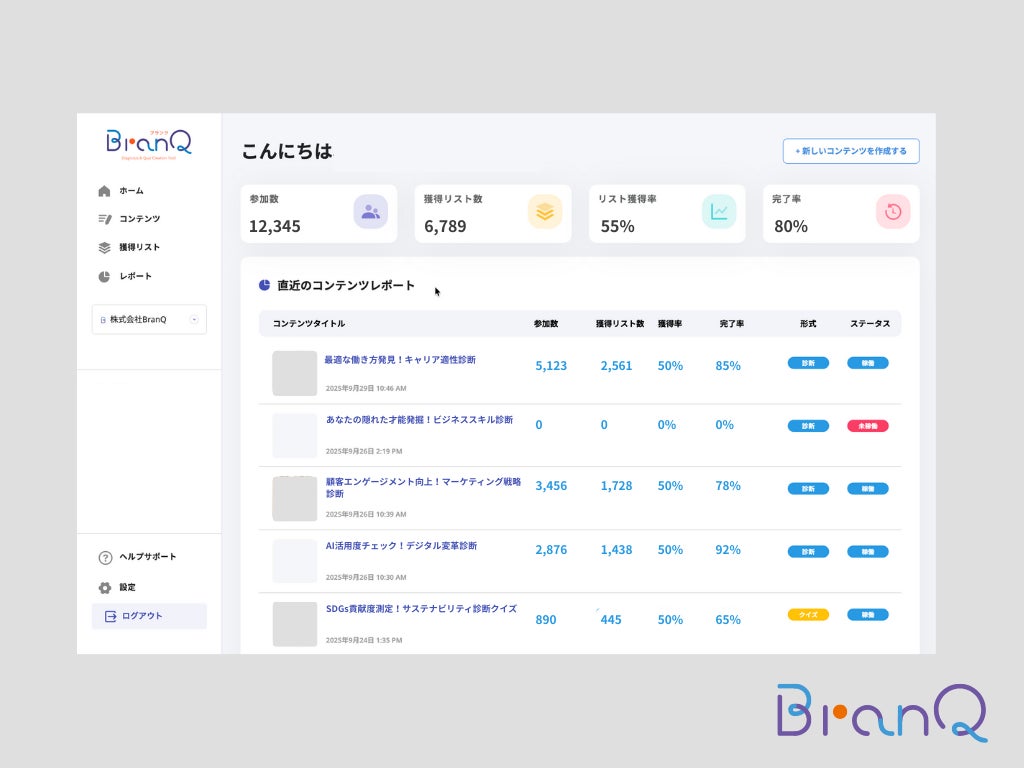Click the status badge in AI活用度チェック row

click(x=868, y=552)
